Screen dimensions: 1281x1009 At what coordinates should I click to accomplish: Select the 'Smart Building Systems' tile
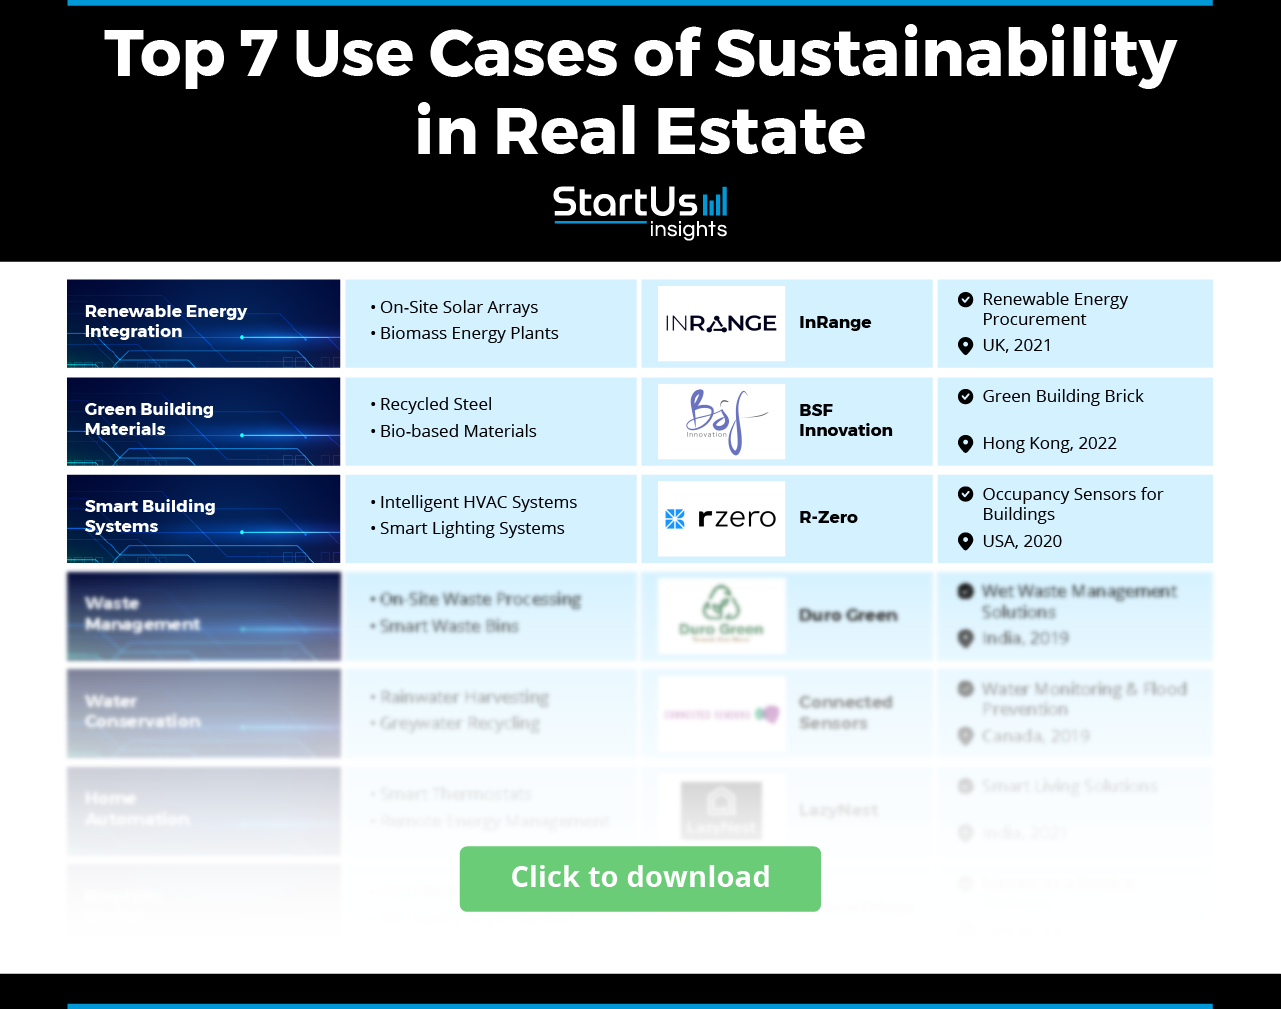click(x=204, y=518)
